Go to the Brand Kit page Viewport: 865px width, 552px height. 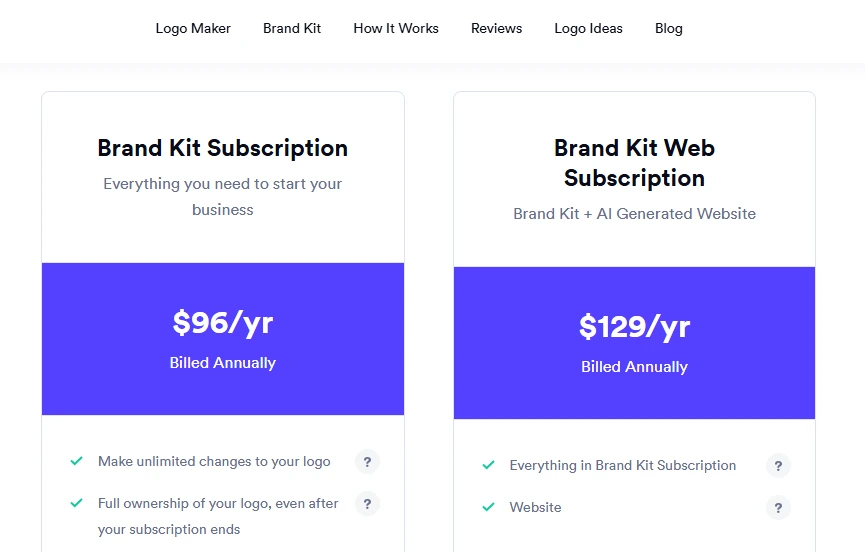292,28
